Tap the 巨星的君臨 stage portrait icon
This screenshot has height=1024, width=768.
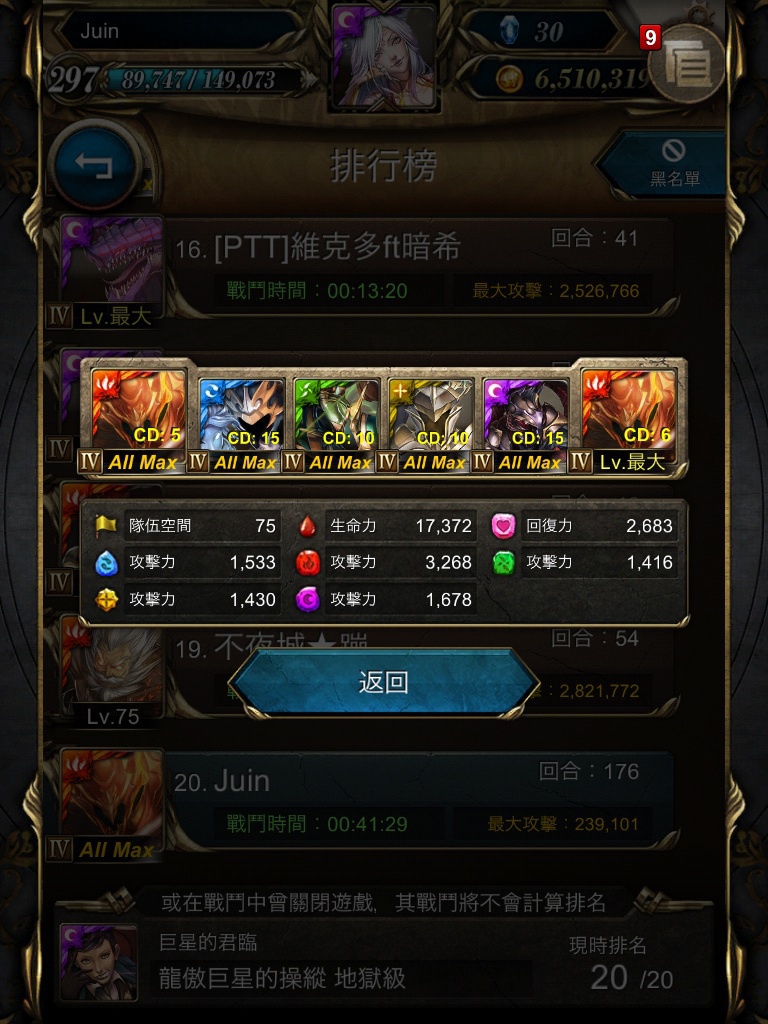(99, 961)
